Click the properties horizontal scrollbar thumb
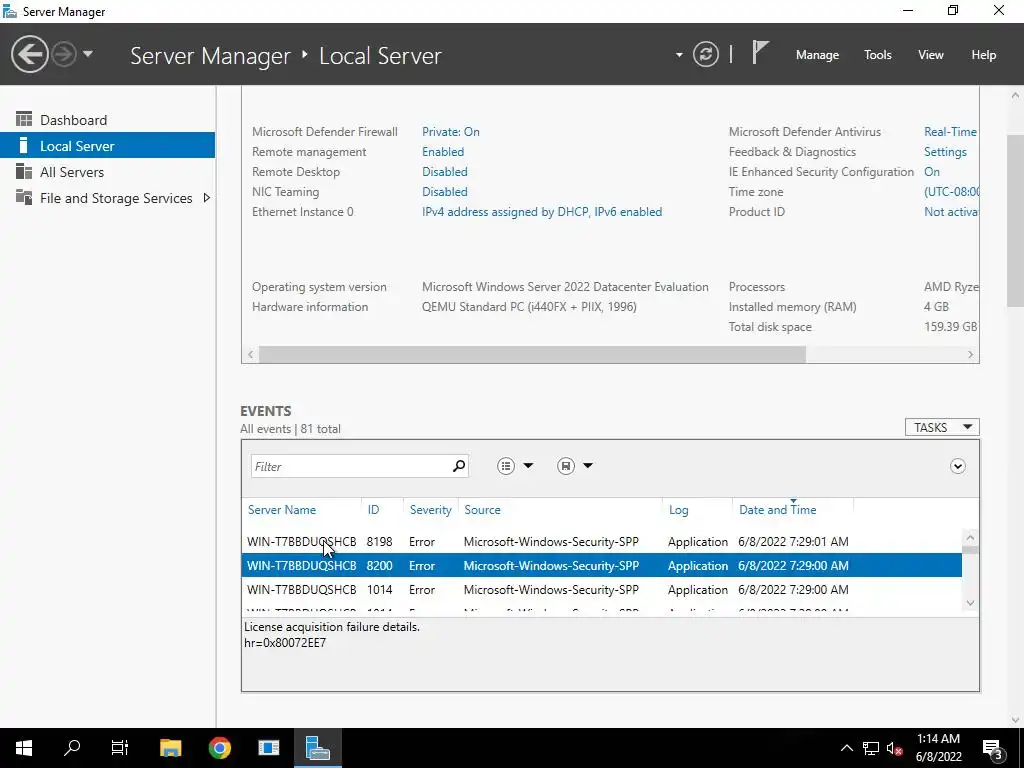Image resolution: width=1024 pixels, height=768 pixels. 532,354
